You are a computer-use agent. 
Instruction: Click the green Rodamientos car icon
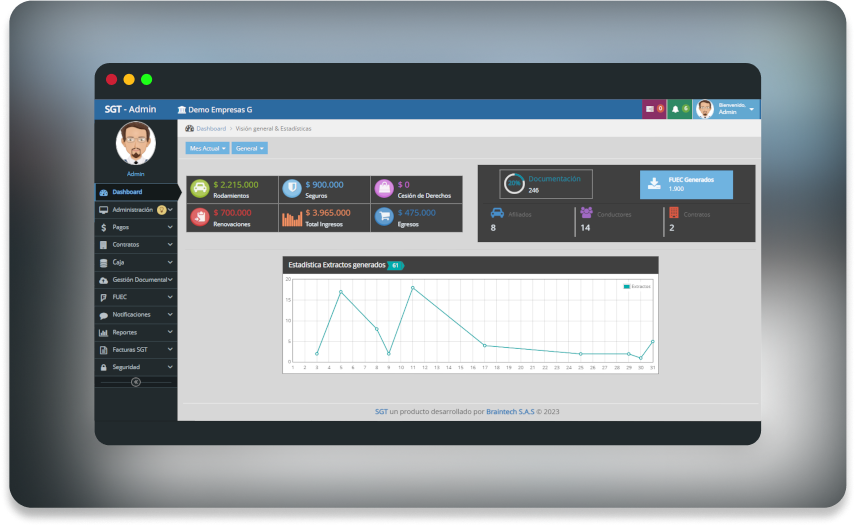(x=200, y=188)
